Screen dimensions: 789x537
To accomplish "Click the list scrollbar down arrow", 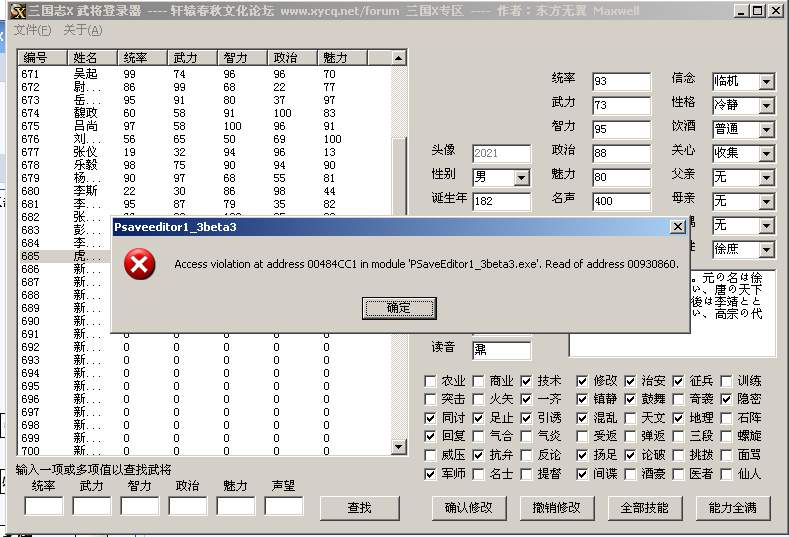I will [x=399, y=451].
